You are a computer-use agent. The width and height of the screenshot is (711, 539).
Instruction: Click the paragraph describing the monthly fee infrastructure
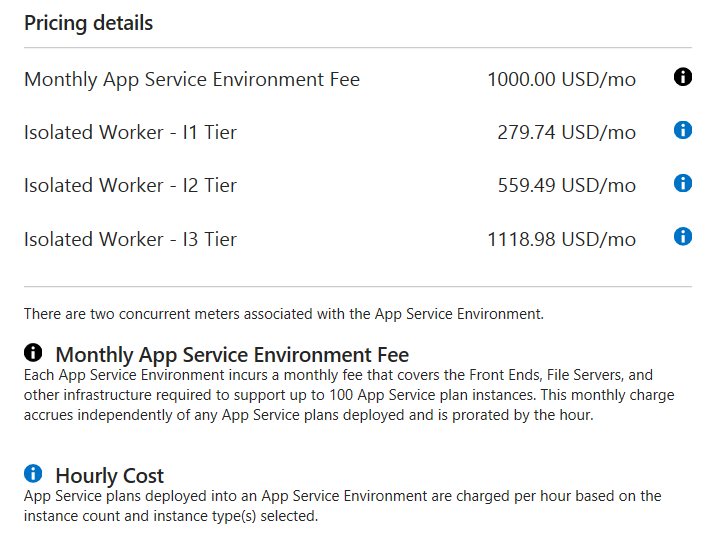tap(348, 395)
